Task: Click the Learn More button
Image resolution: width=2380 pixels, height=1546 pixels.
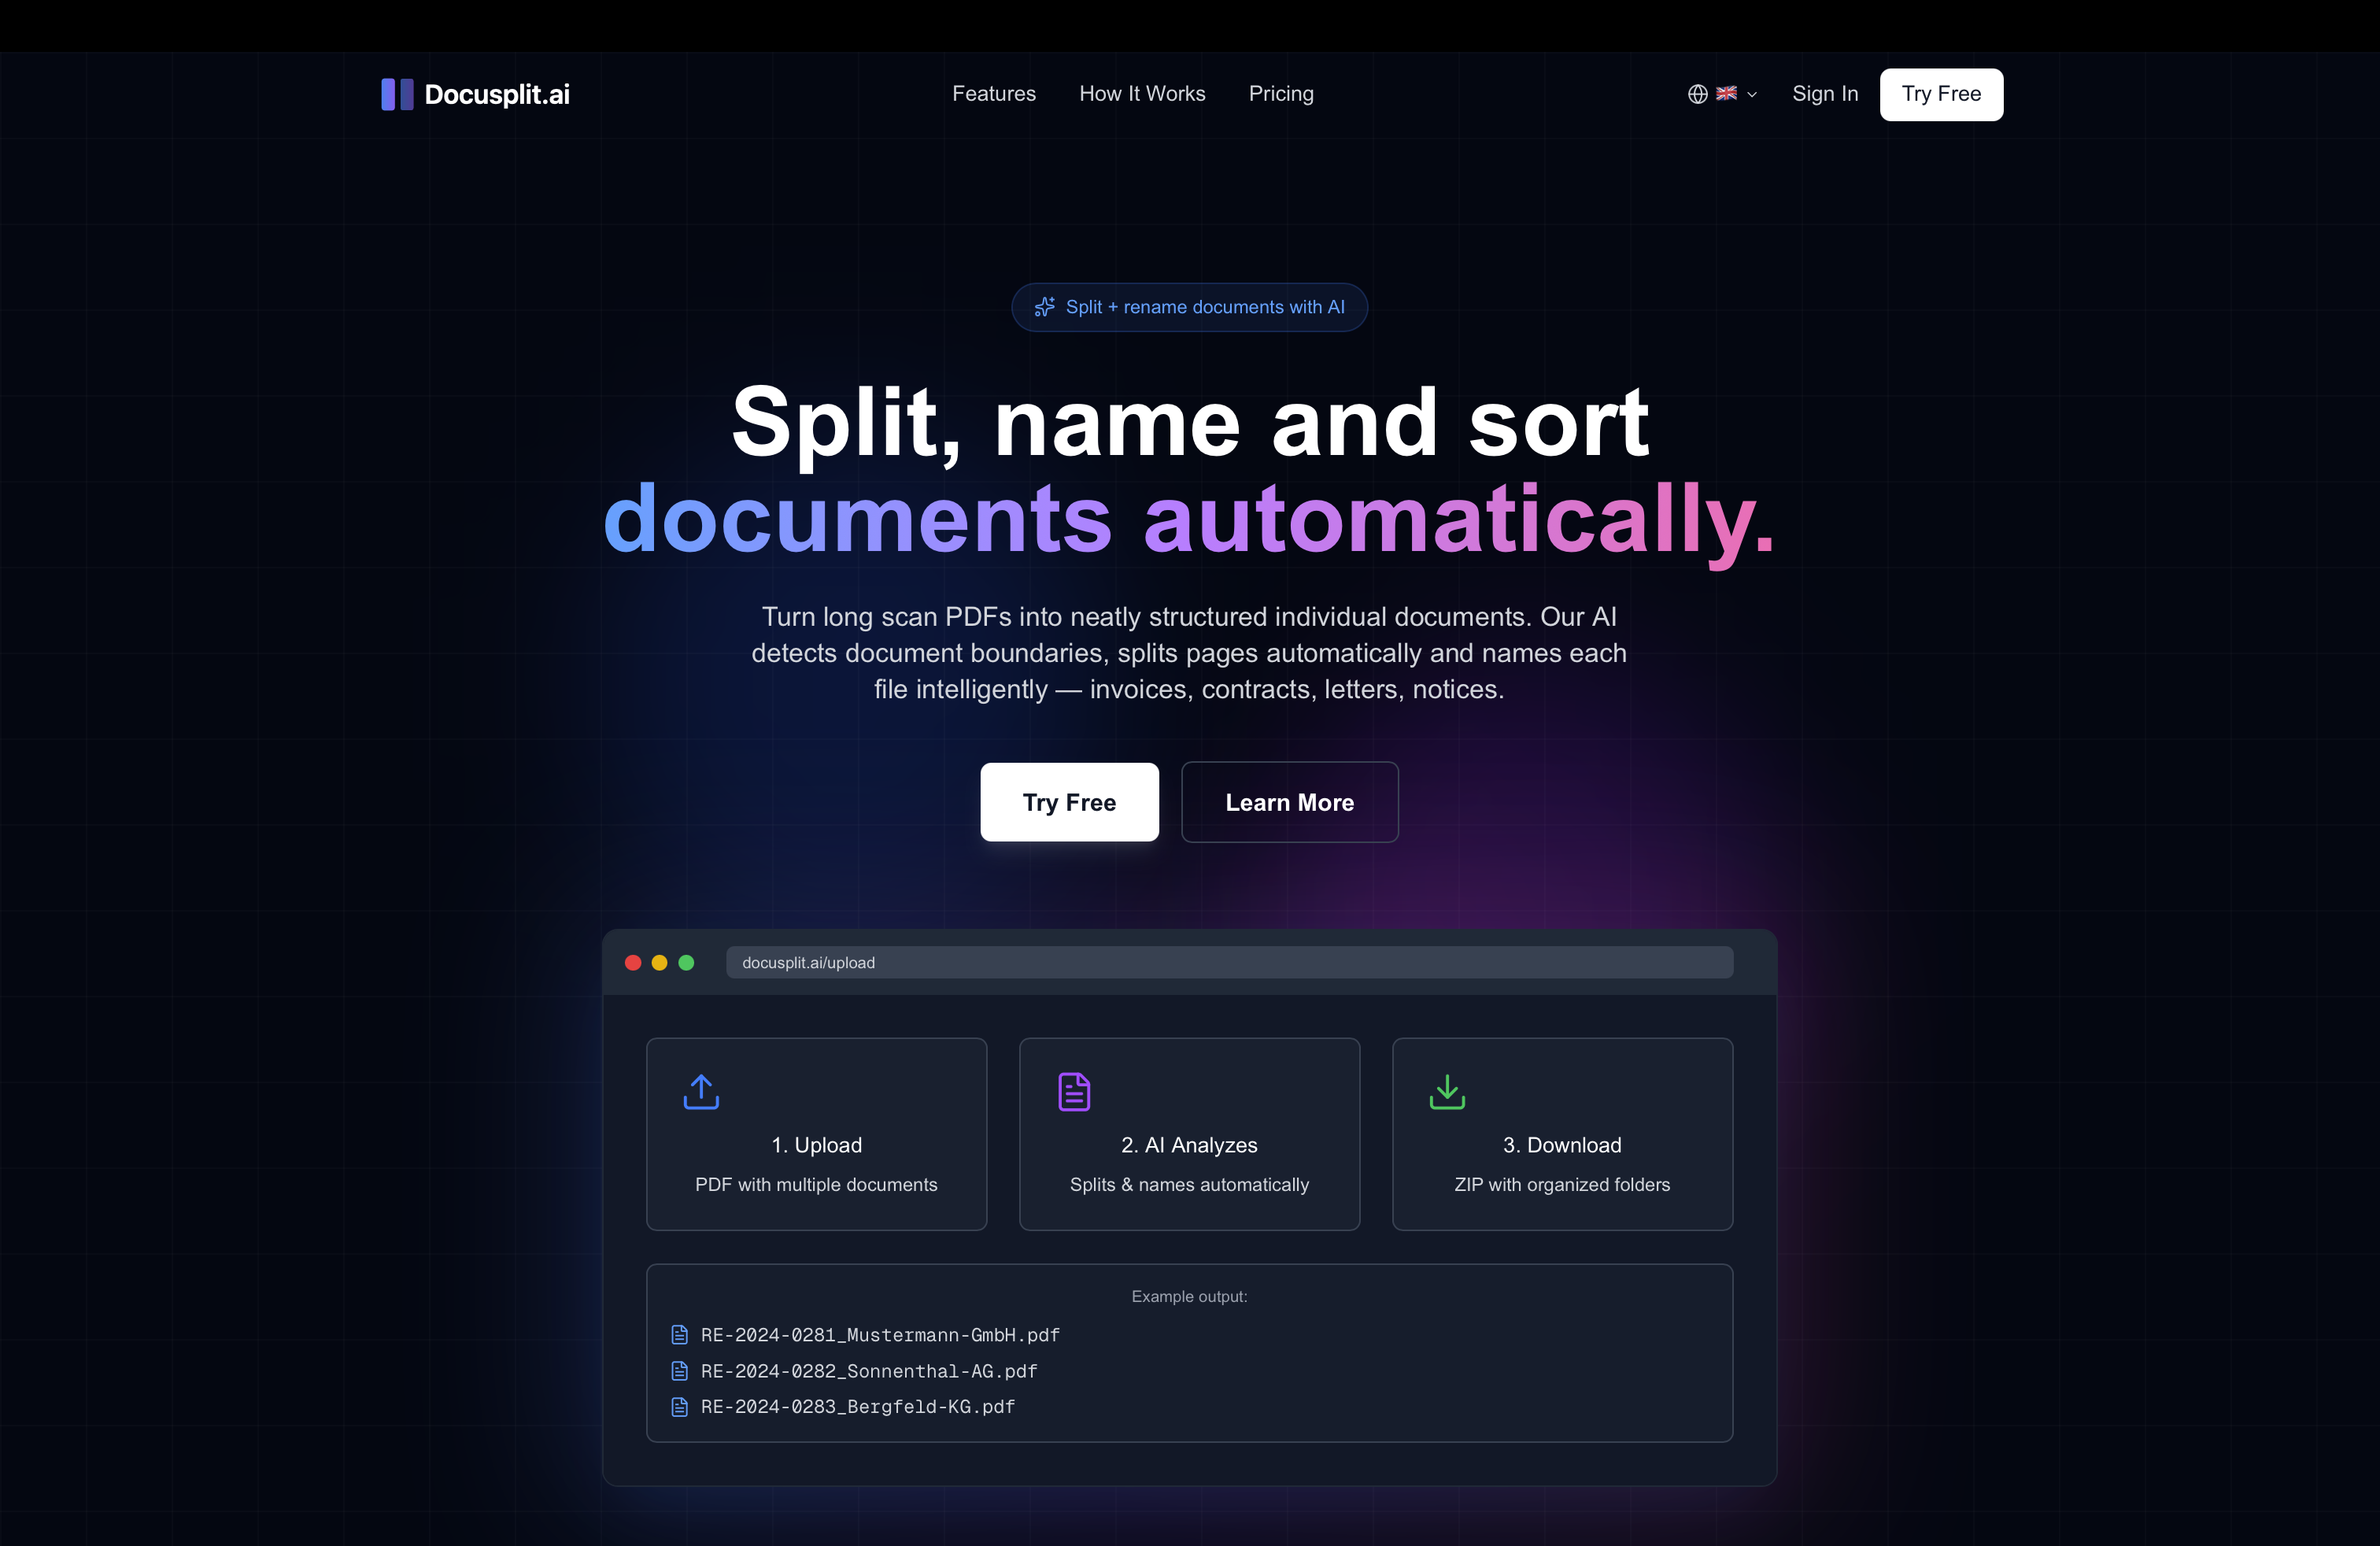Action: pyautogui.click(x=1289, y=802)
